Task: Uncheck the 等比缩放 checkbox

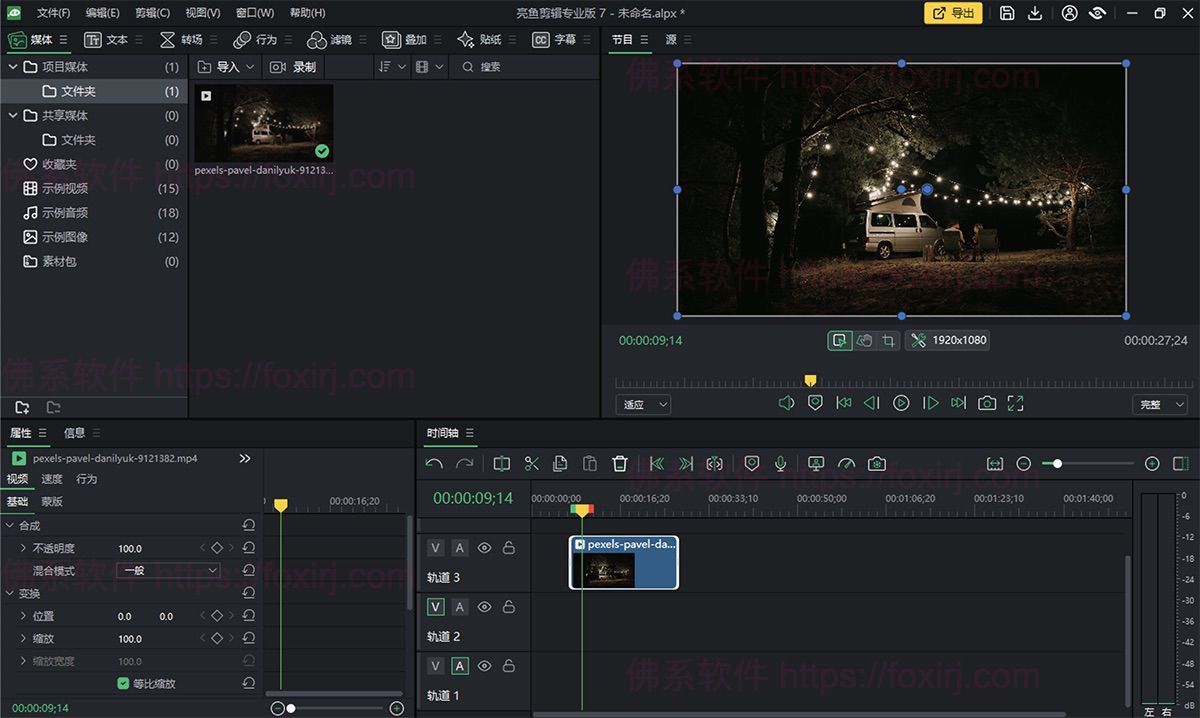Action: tap(121, 683)
